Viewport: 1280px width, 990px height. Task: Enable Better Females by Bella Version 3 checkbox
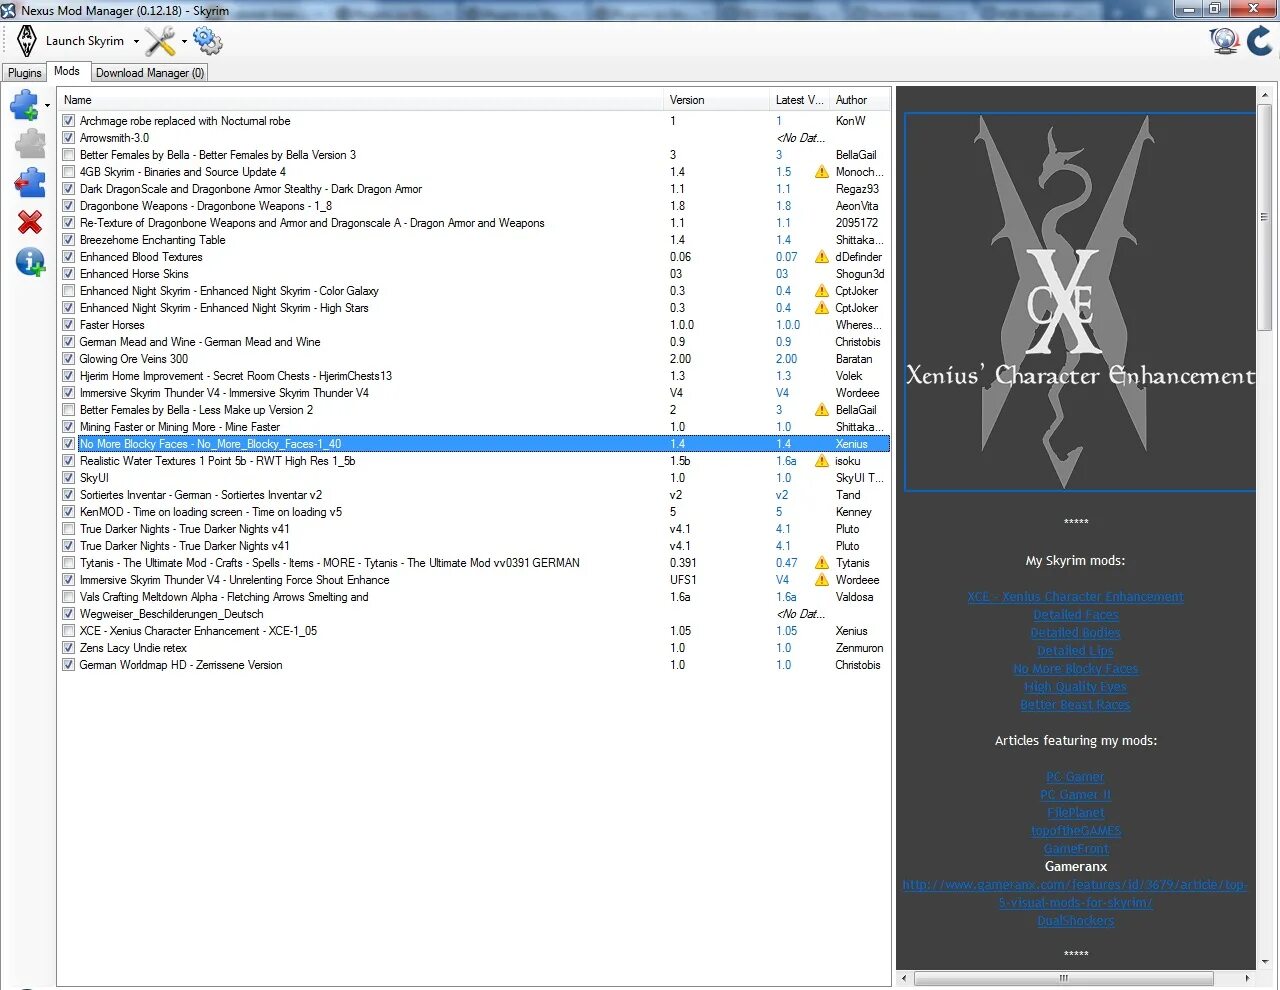68,155
